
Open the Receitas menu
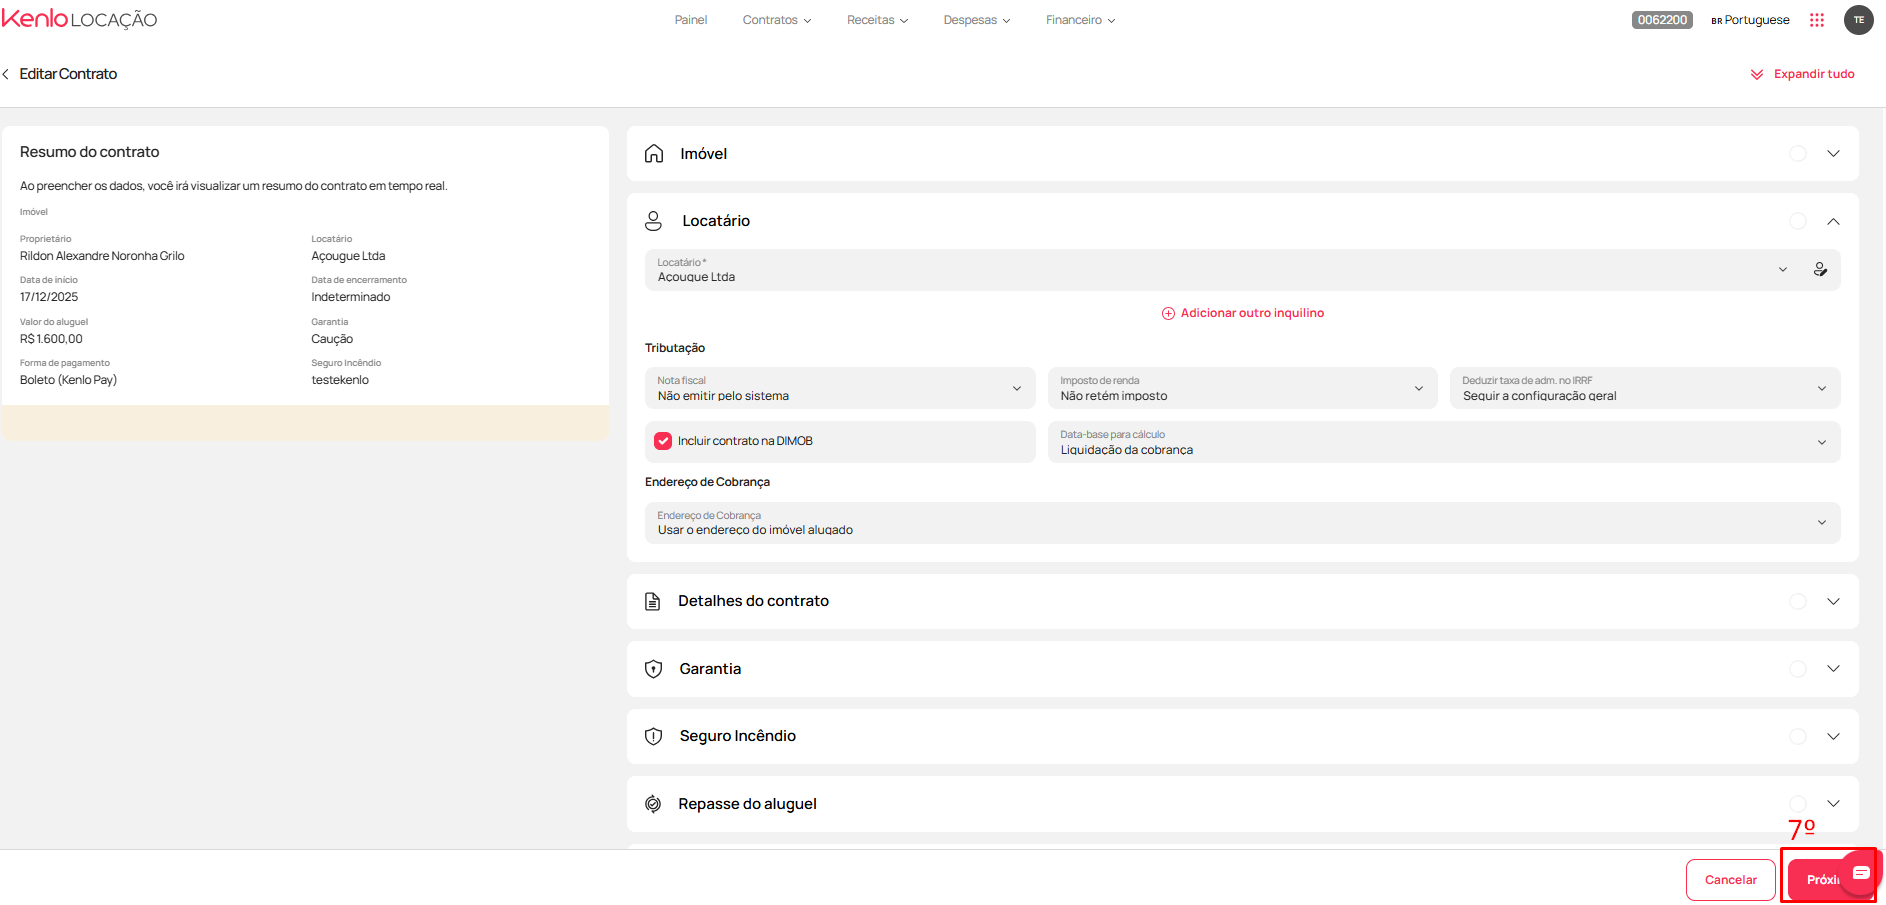coord(877,20)
